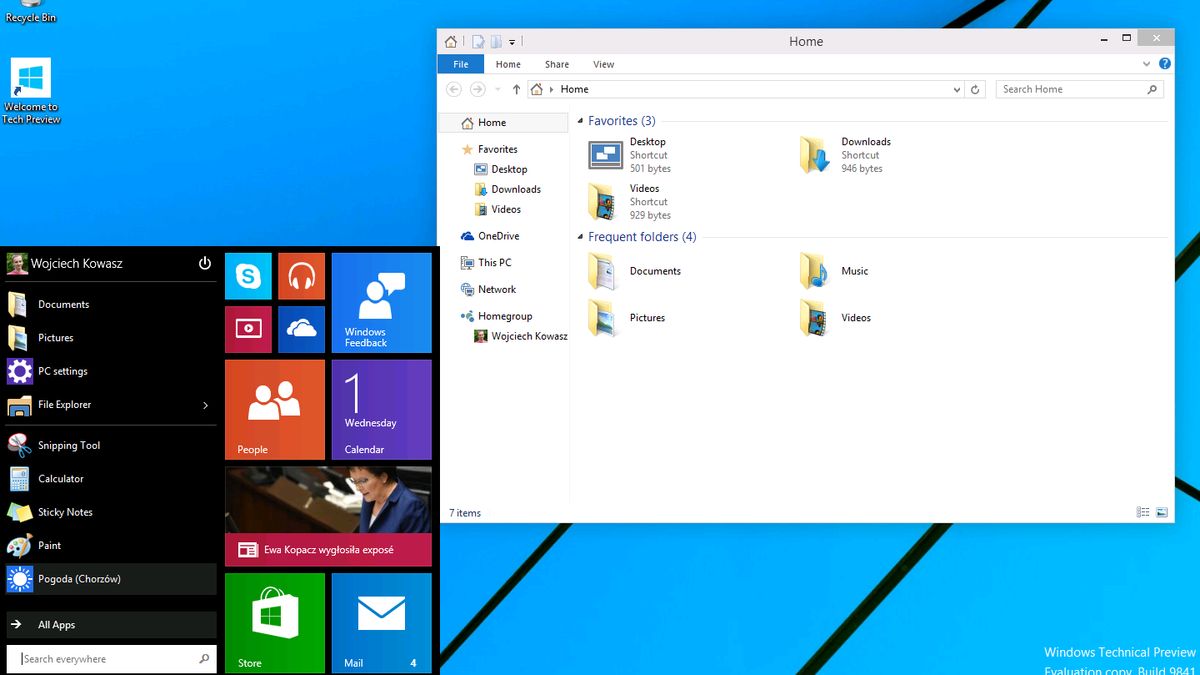Open the Store tile

274,622
